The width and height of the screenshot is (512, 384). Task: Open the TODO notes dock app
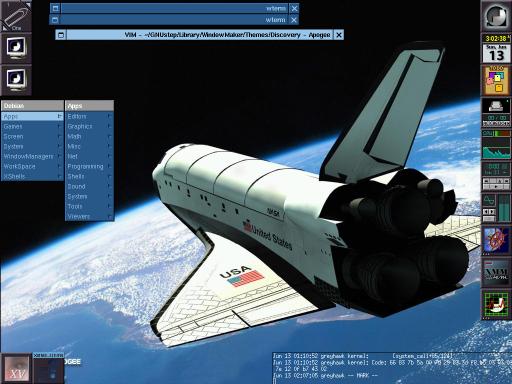tap(496, 80)
